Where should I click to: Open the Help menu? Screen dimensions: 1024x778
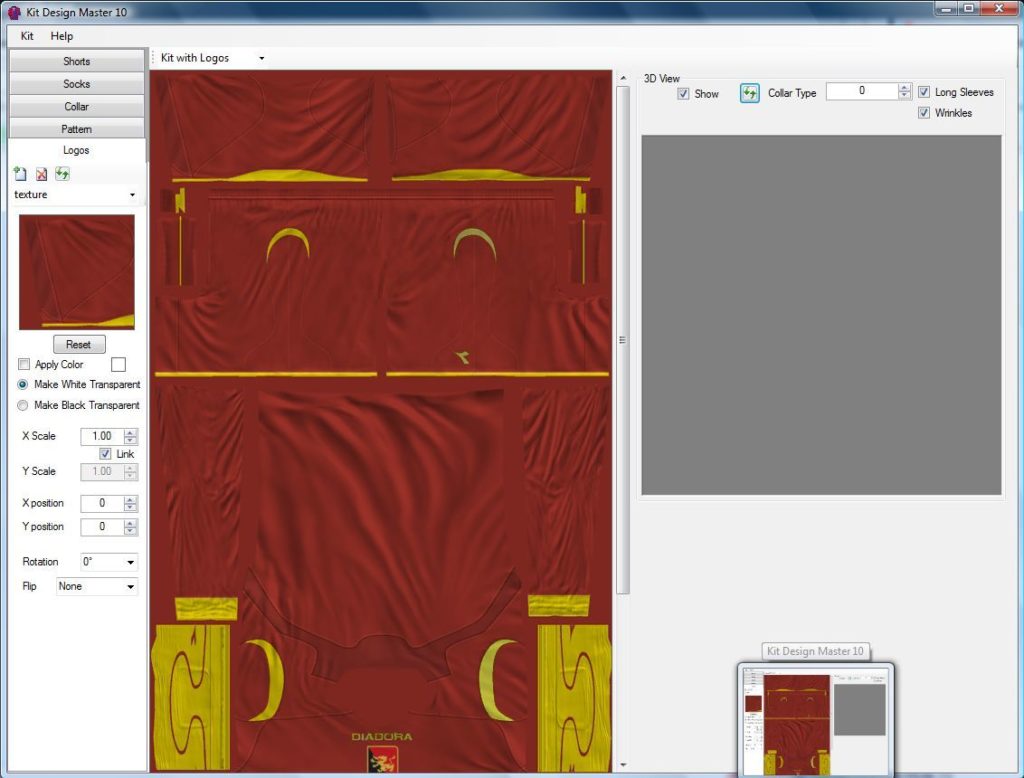[x=62, y=36]
